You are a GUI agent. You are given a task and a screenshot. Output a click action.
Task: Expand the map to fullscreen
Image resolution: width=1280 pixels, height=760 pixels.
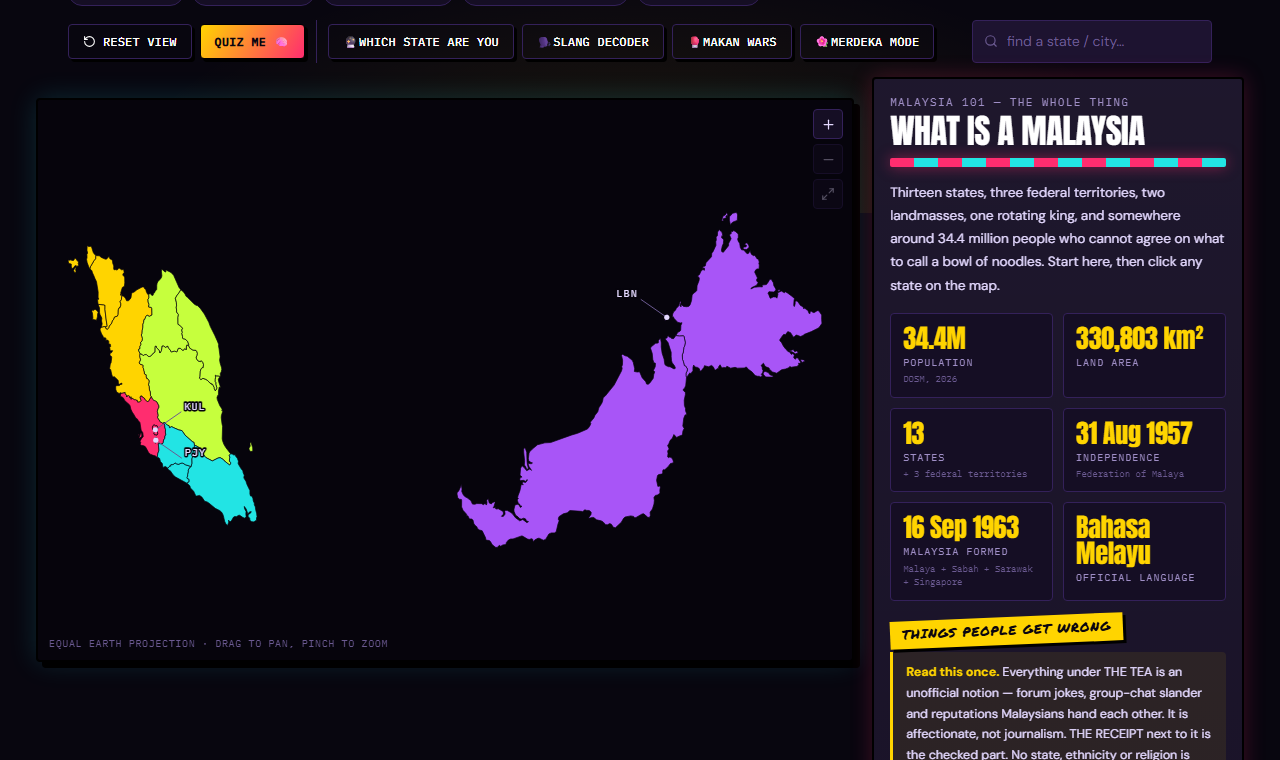[x=828, y=194]
